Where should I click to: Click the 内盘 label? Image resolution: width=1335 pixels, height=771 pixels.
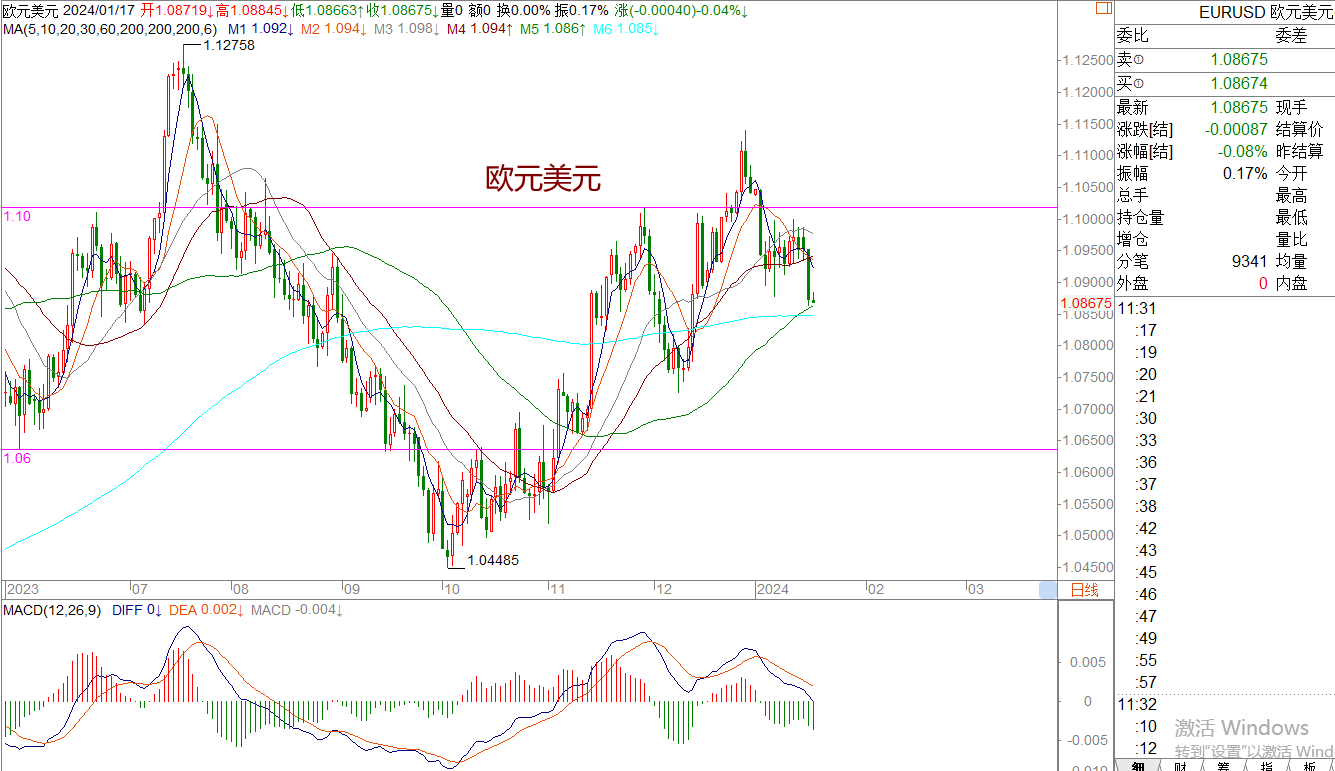1292,283
